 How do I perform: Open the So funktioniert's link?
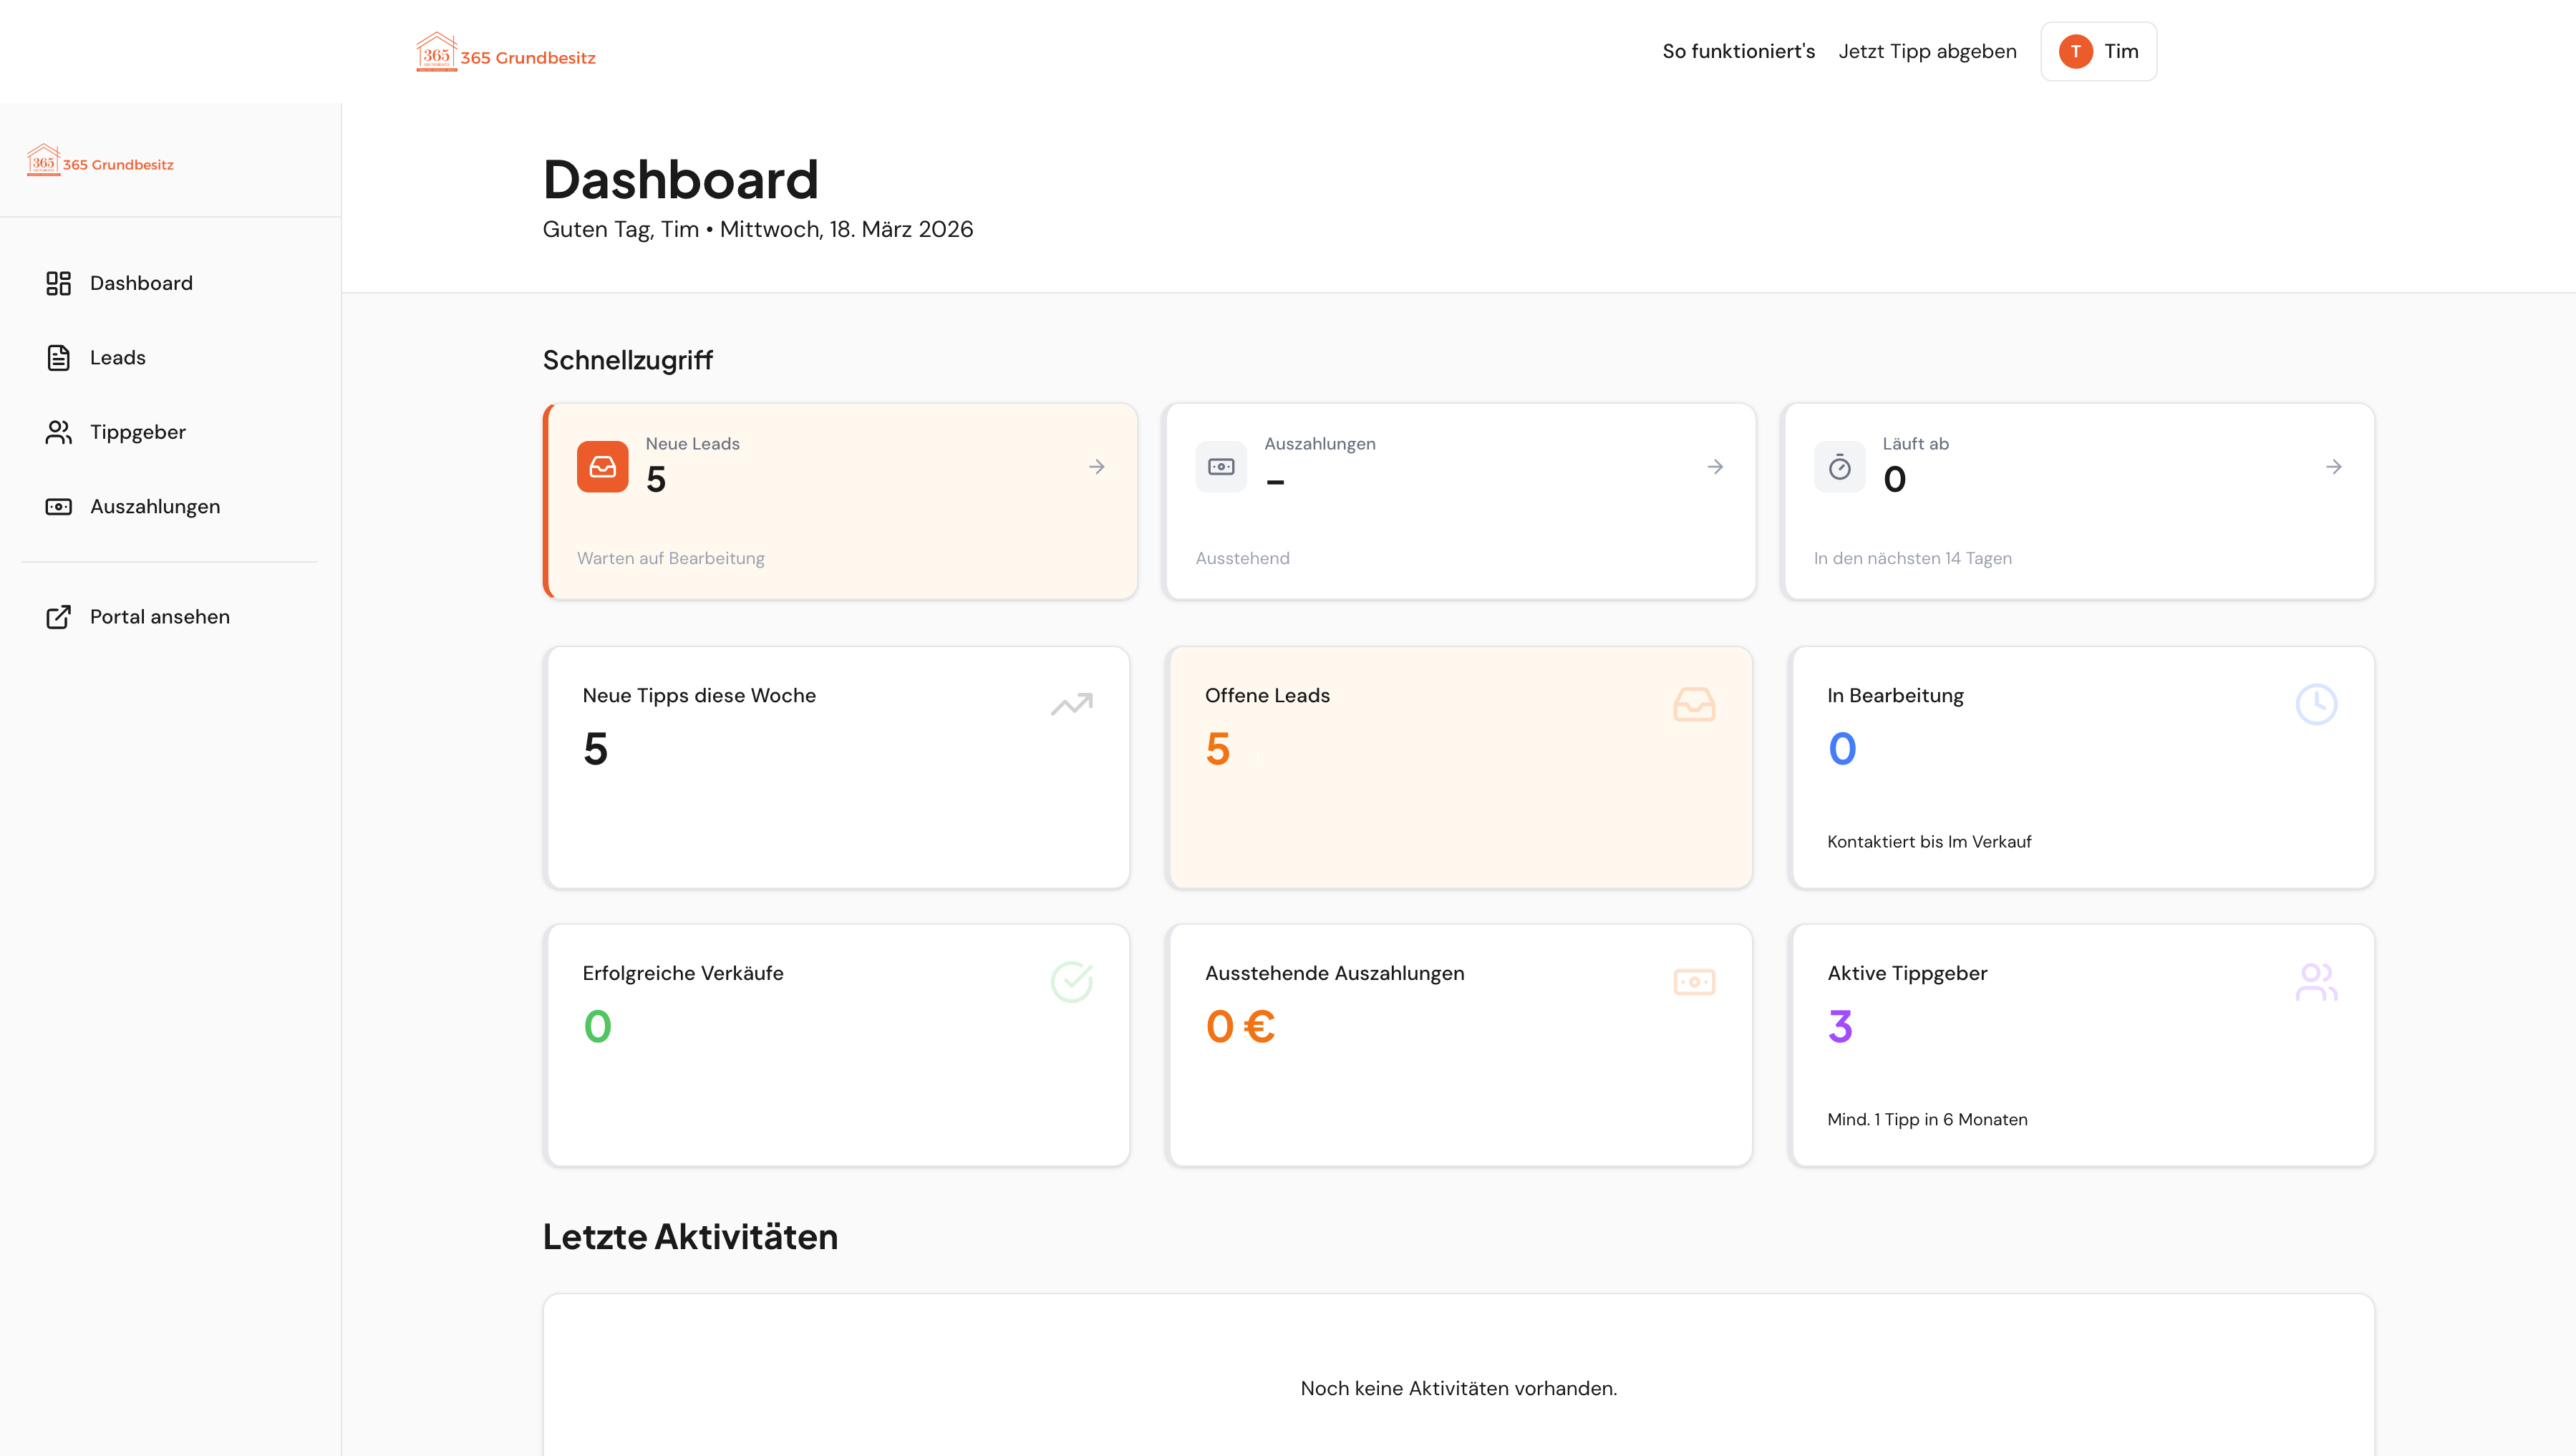(1739, 51)
